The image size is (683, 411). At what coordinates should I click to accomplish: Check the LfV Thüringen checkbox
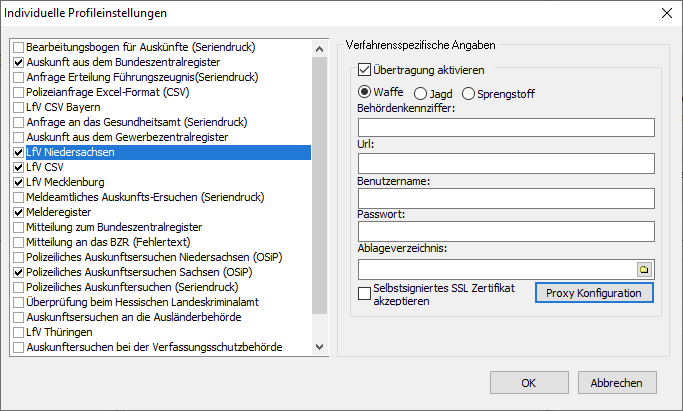coord(18,332)
